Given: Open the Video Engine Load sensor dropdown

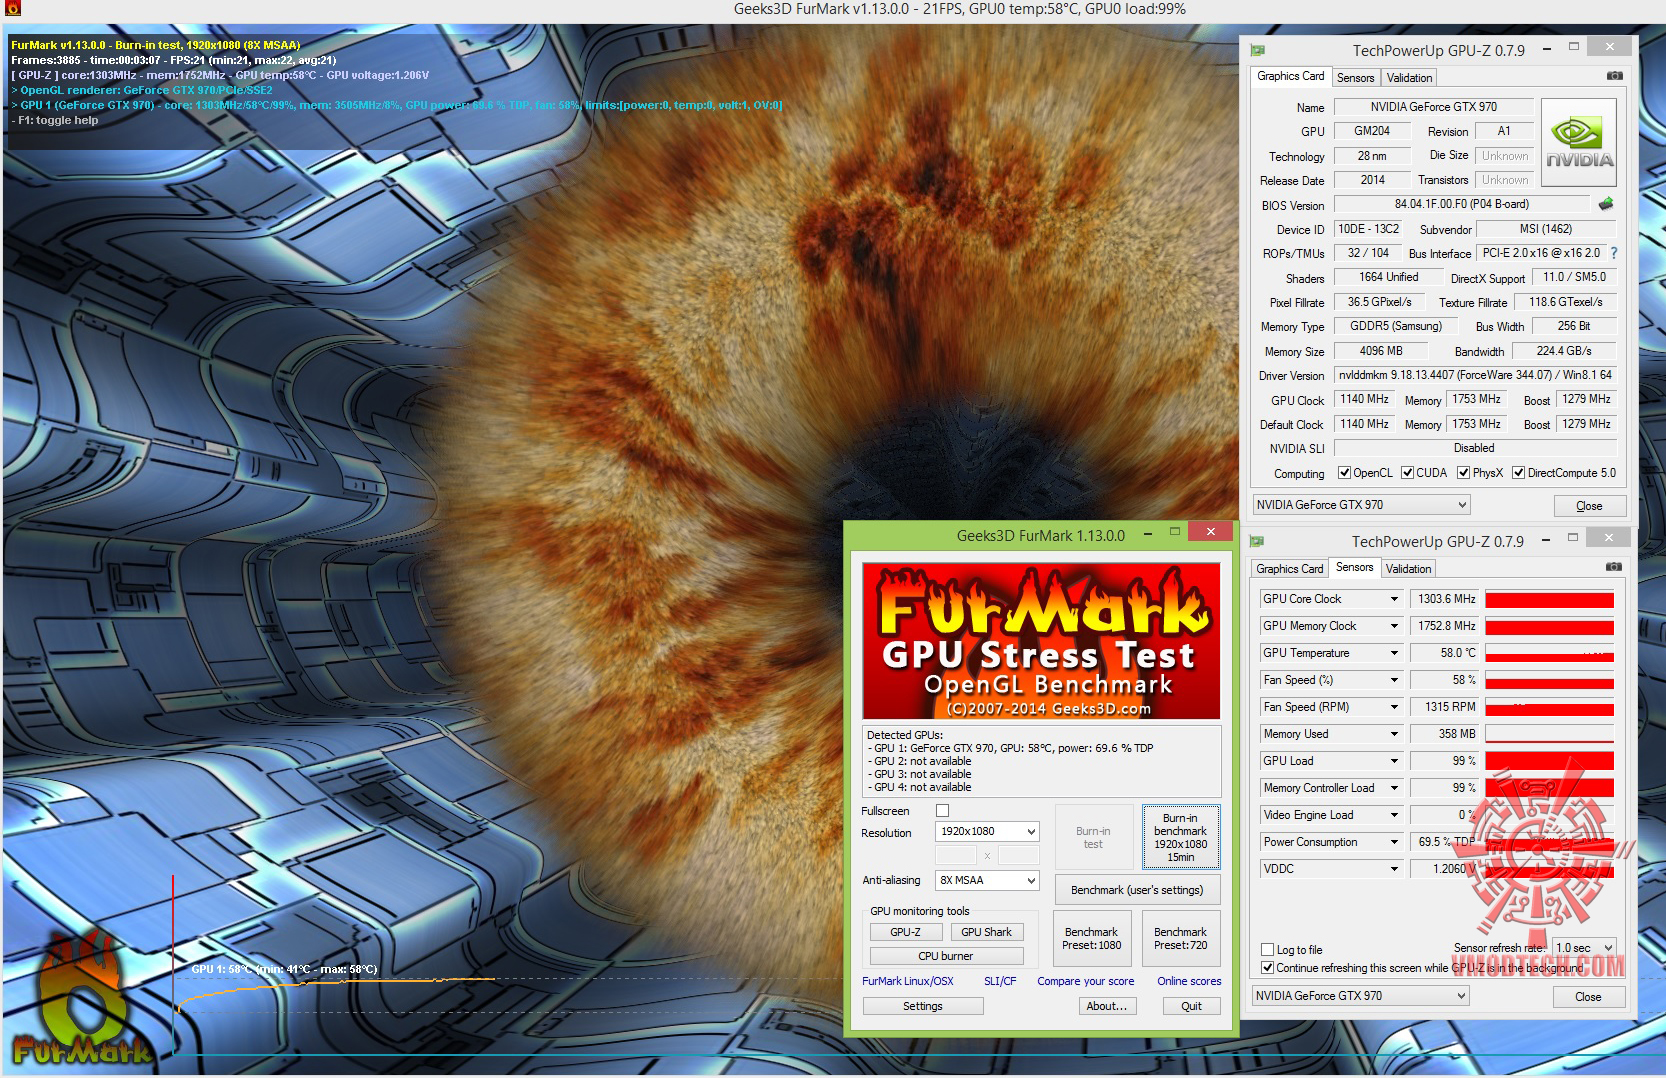Looking at the screenshot, I should [1394, 815].
